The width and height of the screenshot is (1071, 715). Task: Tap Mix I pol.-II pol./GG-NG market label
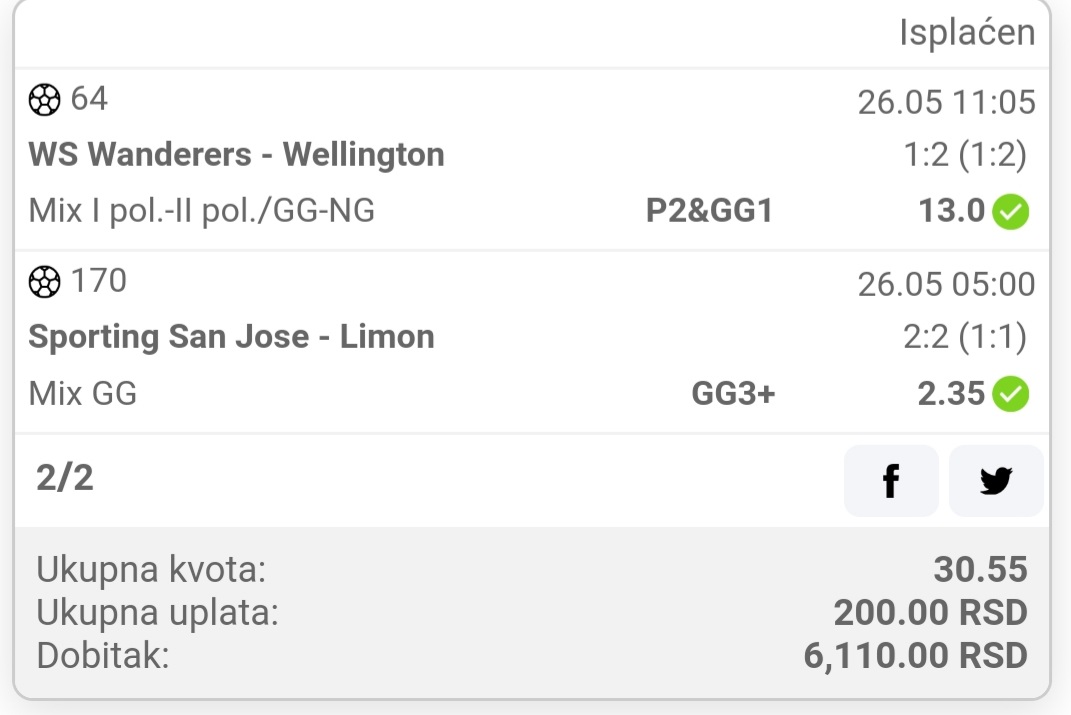click(x=201, y=210)
